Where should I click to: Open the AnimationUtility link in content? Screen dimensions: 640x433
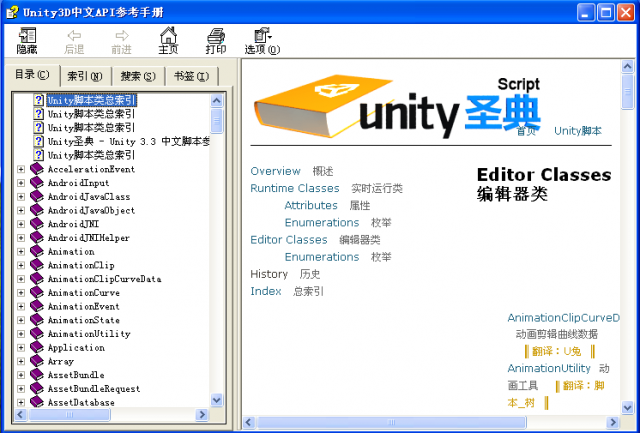coord(549,368)
